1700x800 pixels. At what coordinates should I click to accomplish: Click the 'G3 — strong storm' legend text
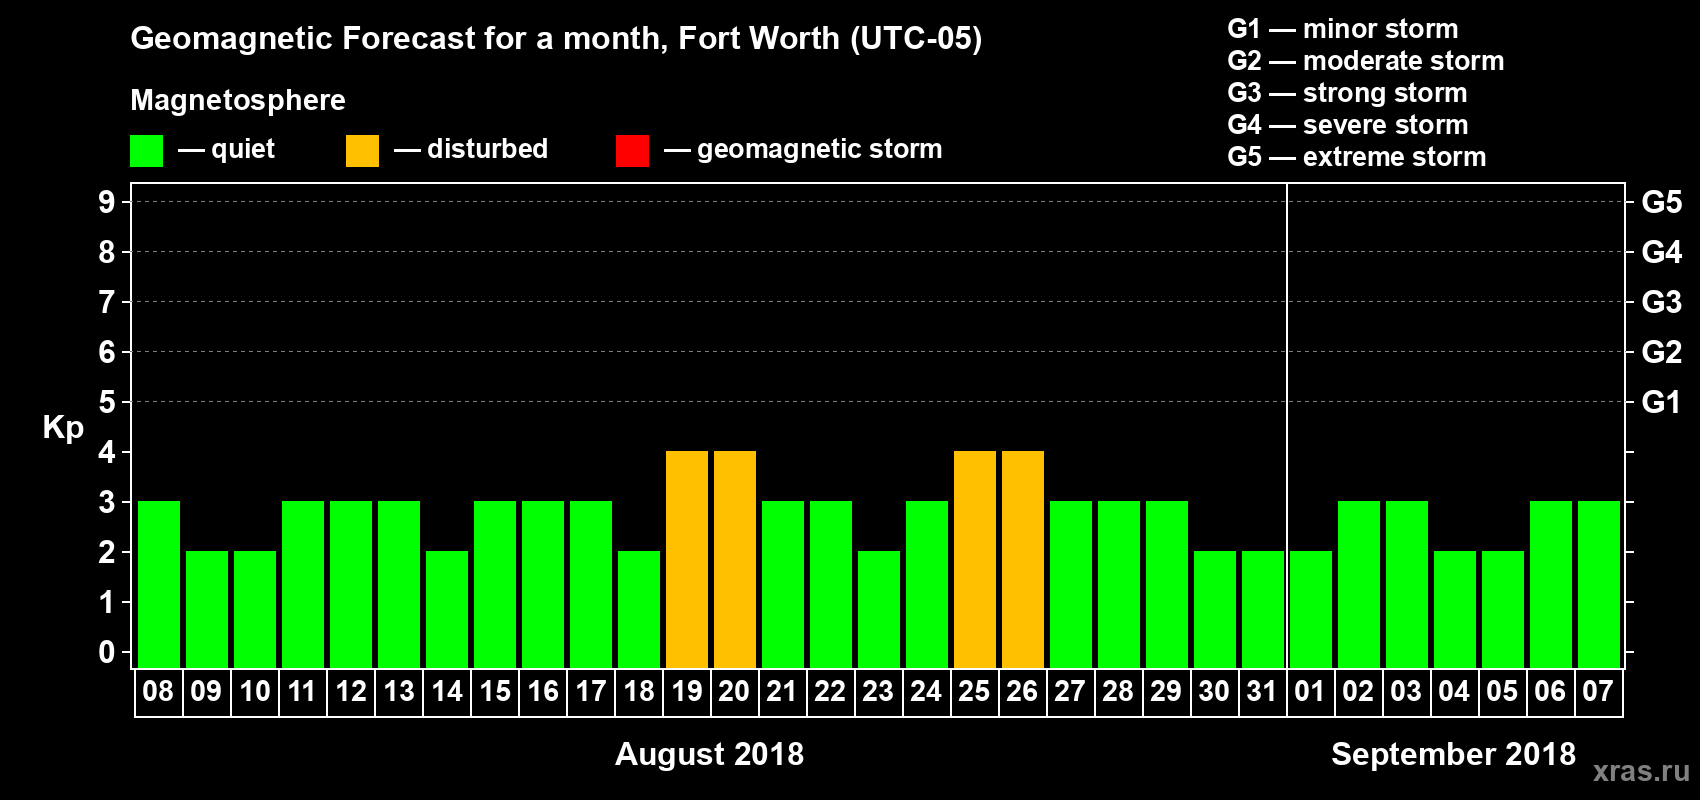click(1347, 93)
